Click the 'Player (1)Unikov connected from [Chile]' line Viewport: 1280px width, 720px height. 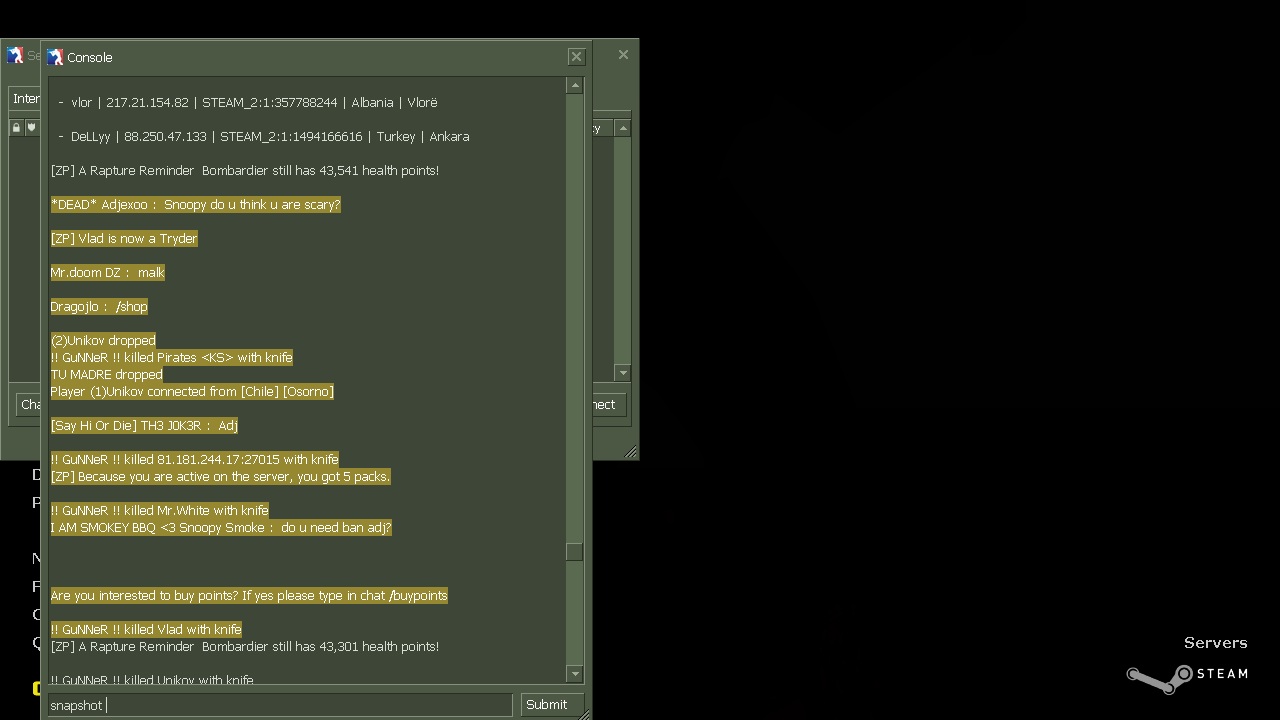[x=192, y=391]
